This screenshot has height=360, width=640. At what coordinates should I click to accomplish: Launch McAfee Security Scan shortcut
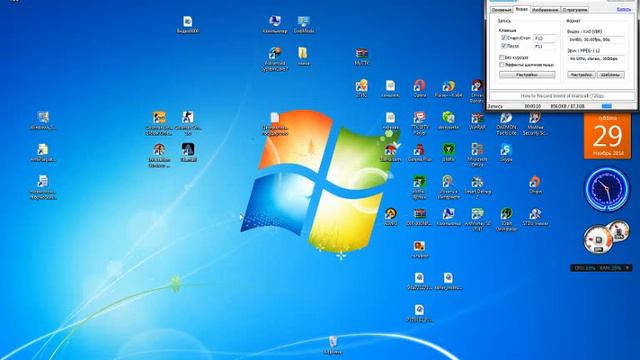pyautogui.click(x=535, y=123)
